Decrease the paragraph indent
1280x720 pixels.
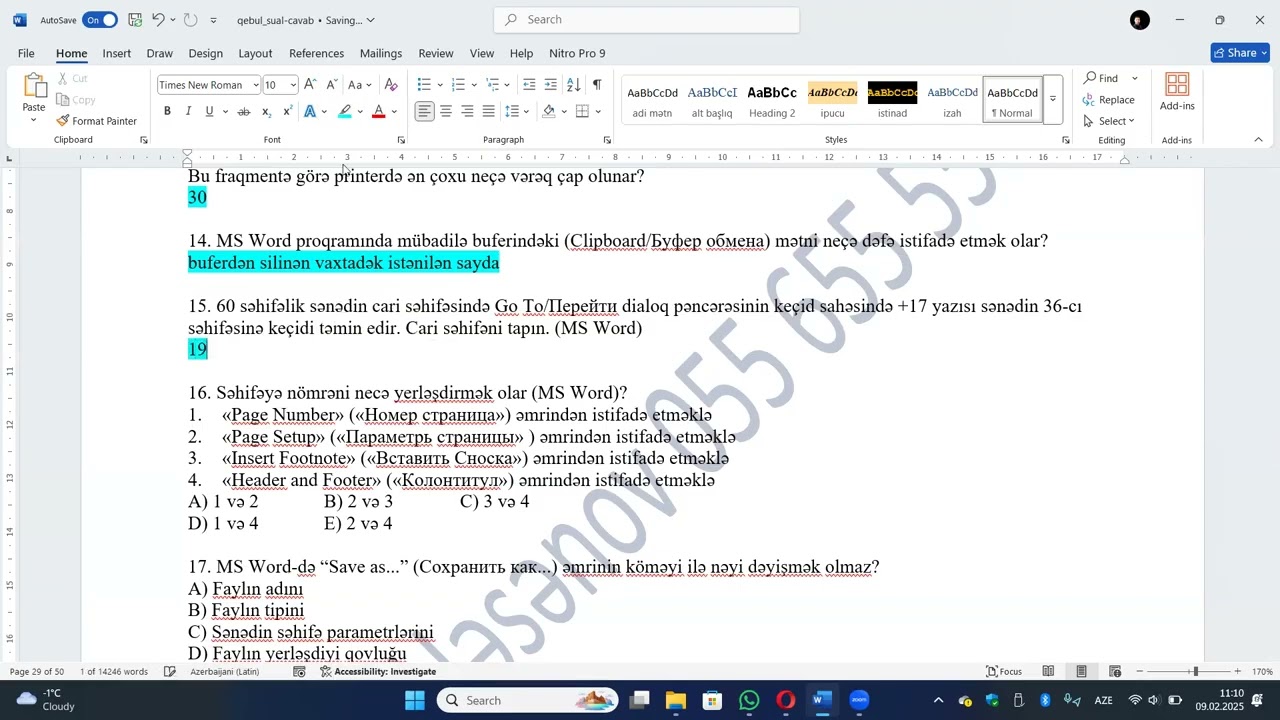(x=529, y=85)
